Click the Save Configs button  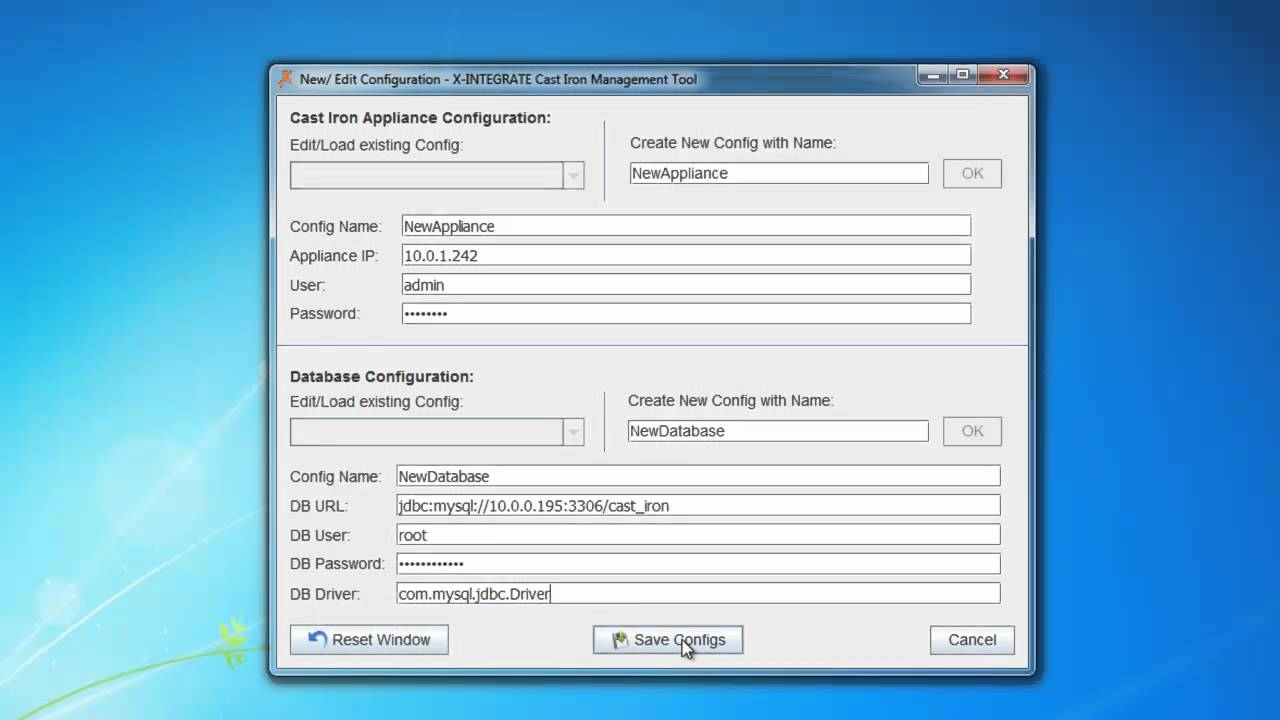[x=668, y=640]
